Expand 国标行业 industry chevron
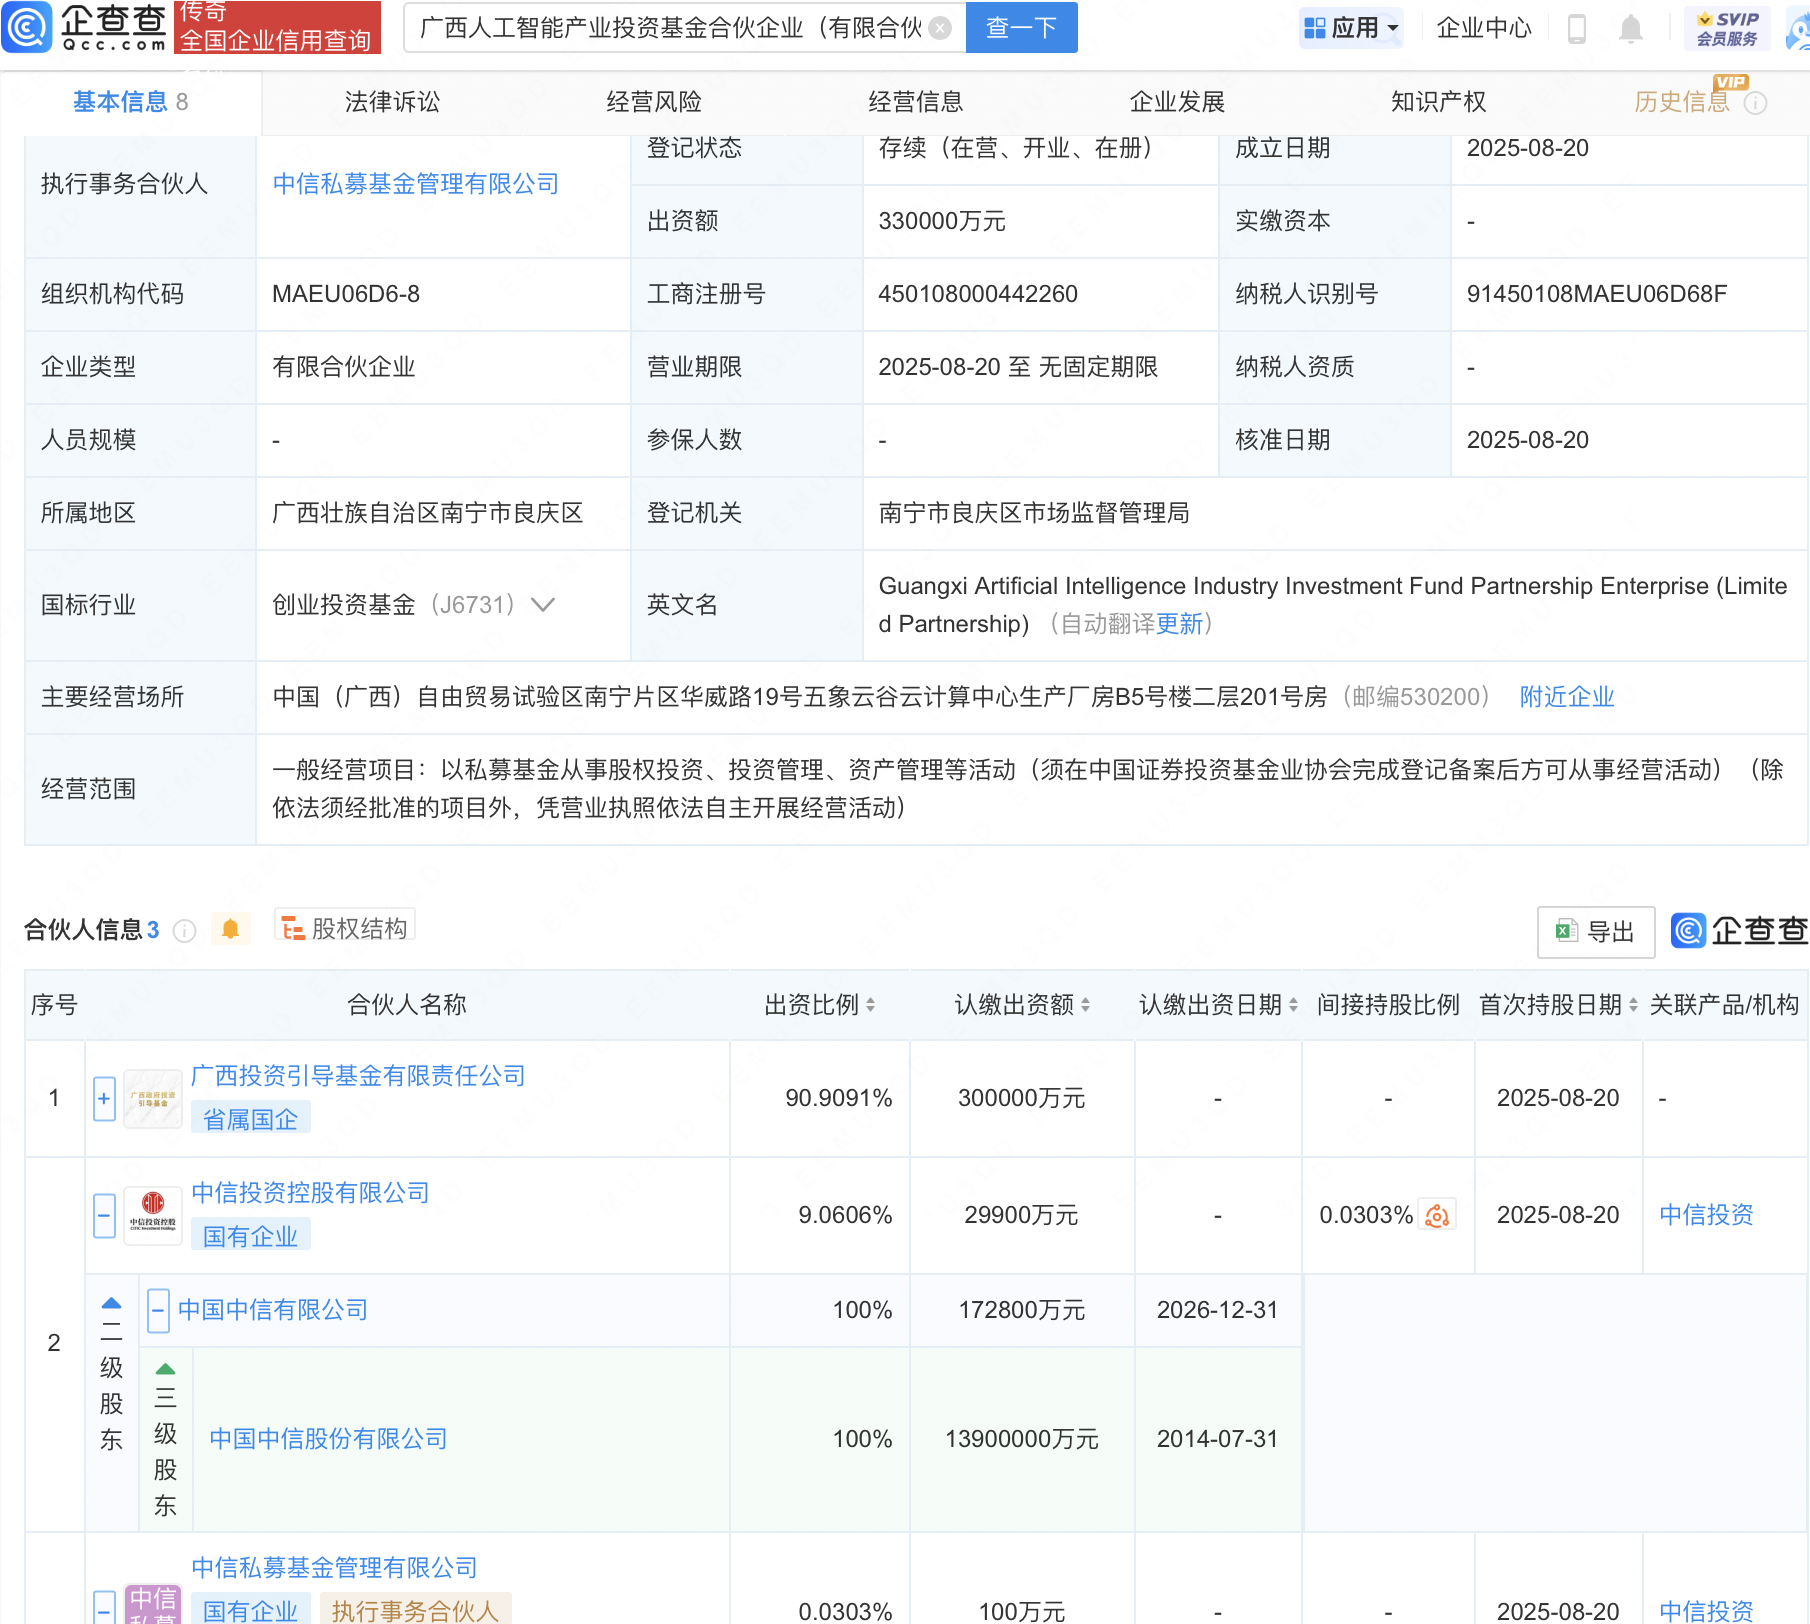The width and height of the screenshot is (1810, 1624). 543,605
